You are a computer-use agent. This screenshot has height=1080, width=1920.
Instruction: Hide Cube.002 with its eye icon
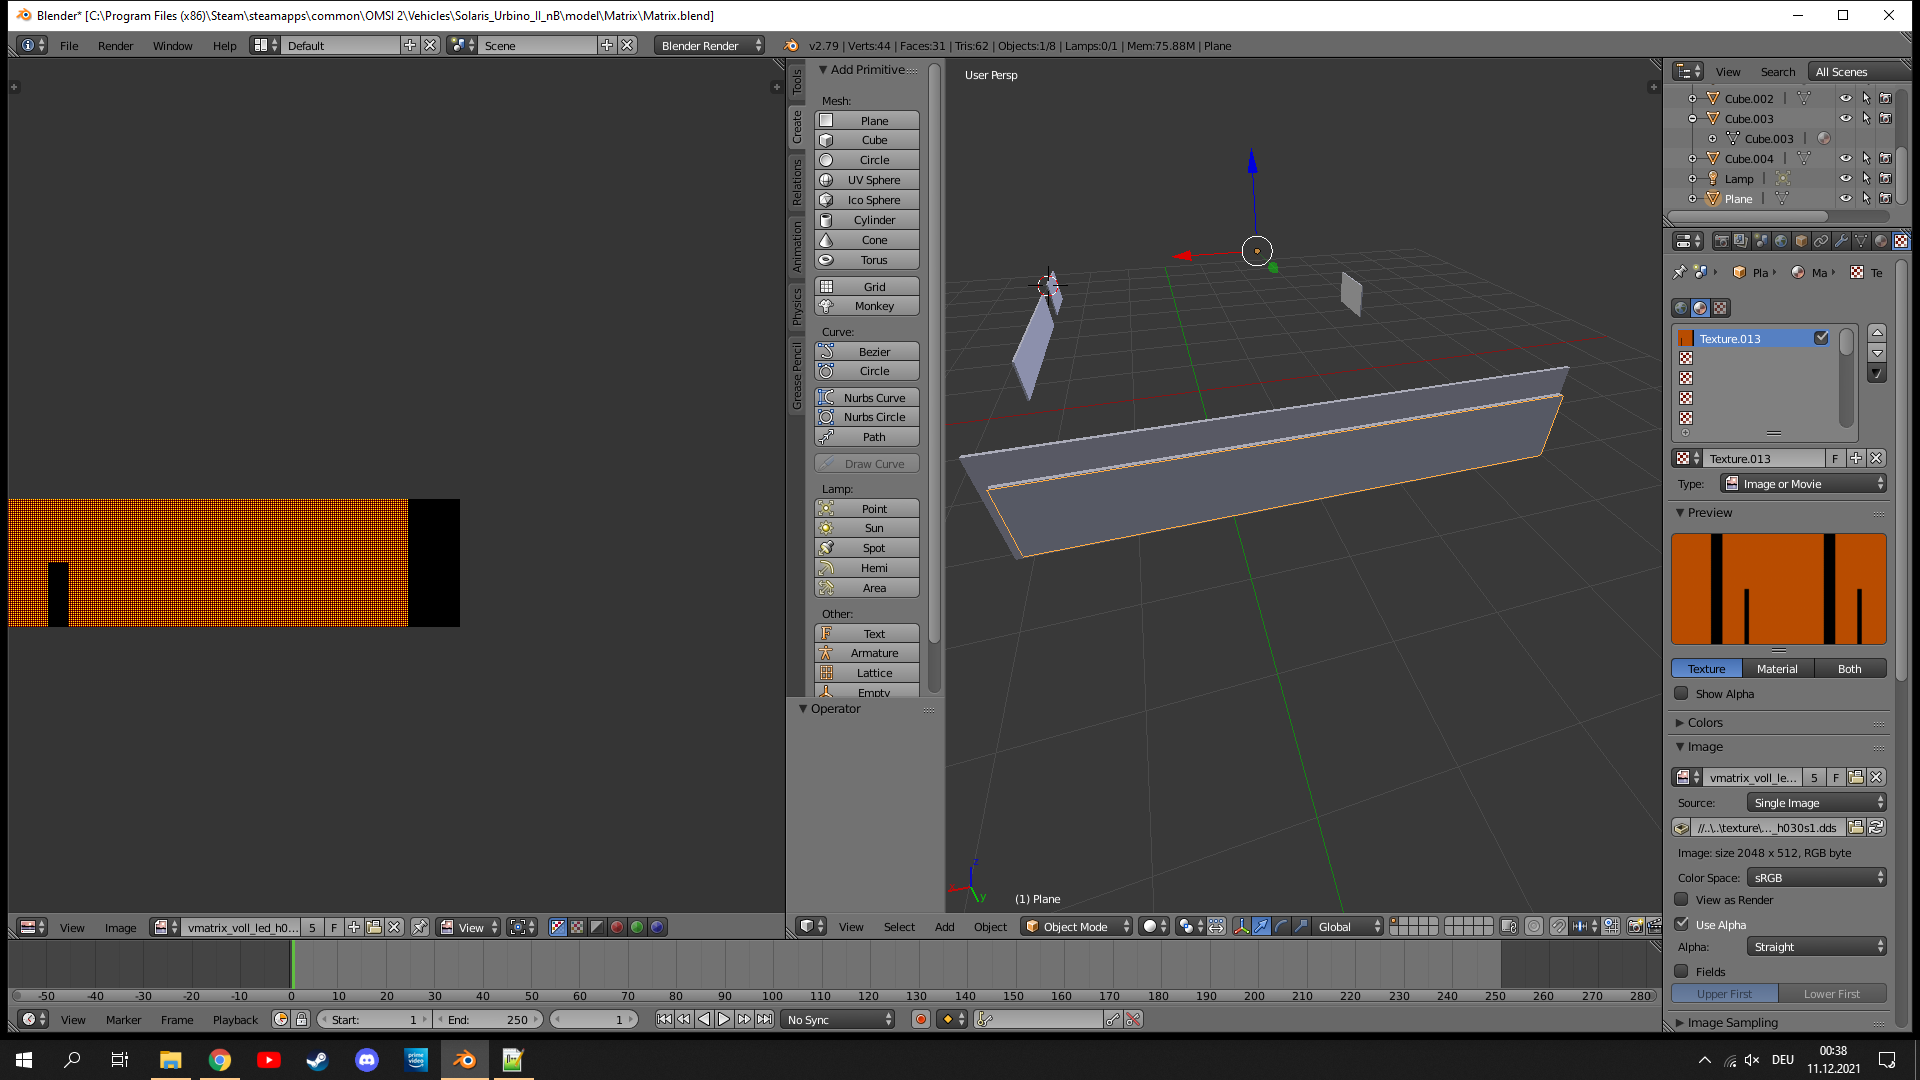(1845, 98)
